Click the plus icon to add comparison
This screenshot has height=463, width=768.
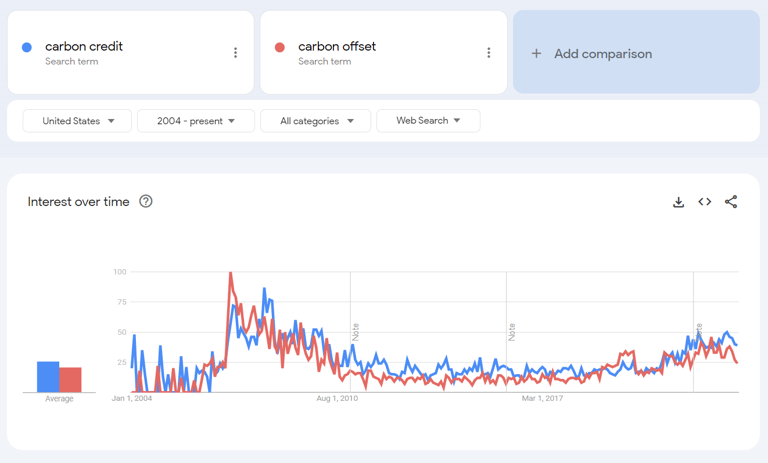click(x=536, y=54)
